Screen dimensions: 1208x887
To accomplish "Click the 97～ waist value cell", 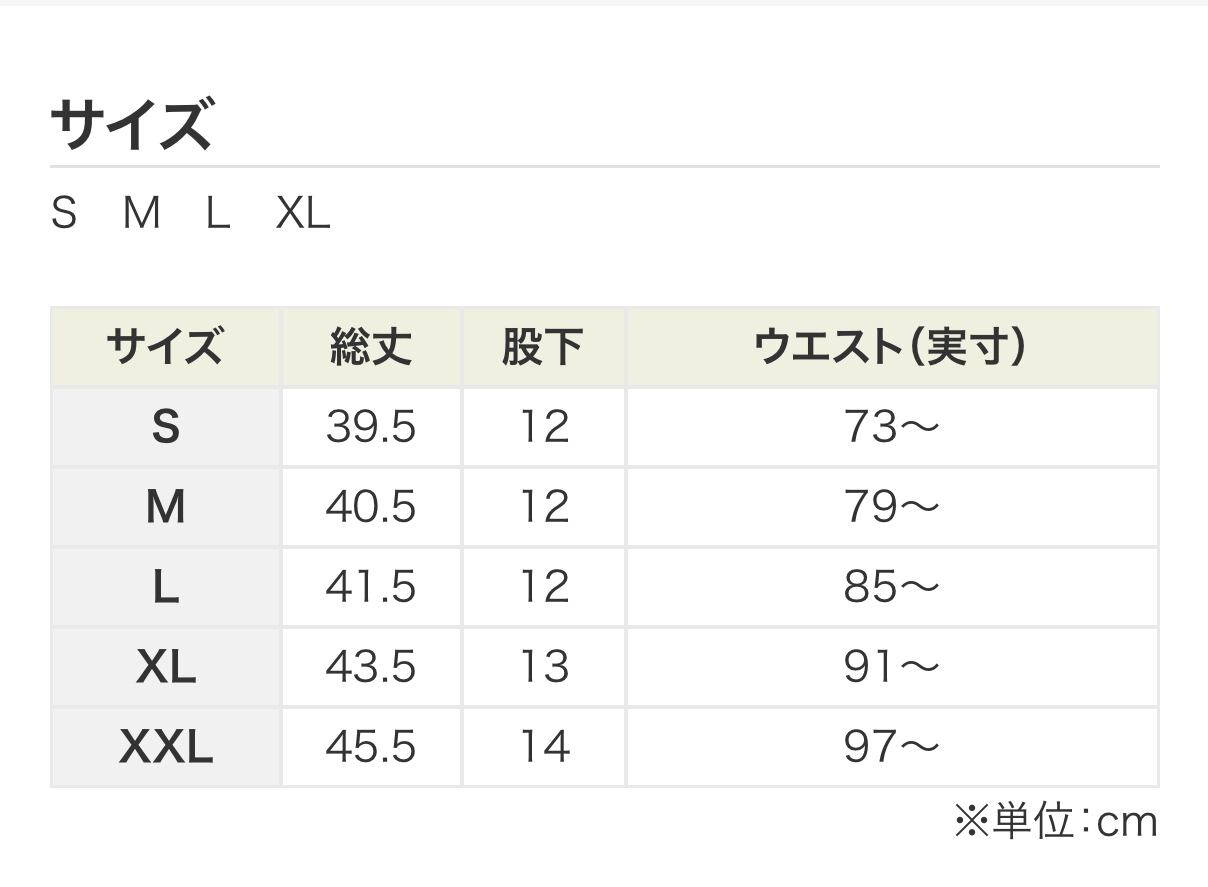I will coord(891,747).
